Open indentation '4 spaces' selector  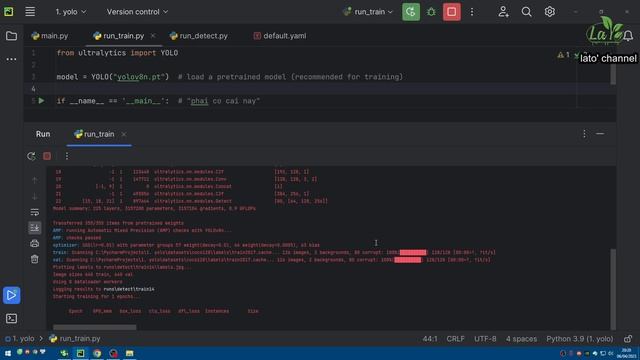click(521, 339)
